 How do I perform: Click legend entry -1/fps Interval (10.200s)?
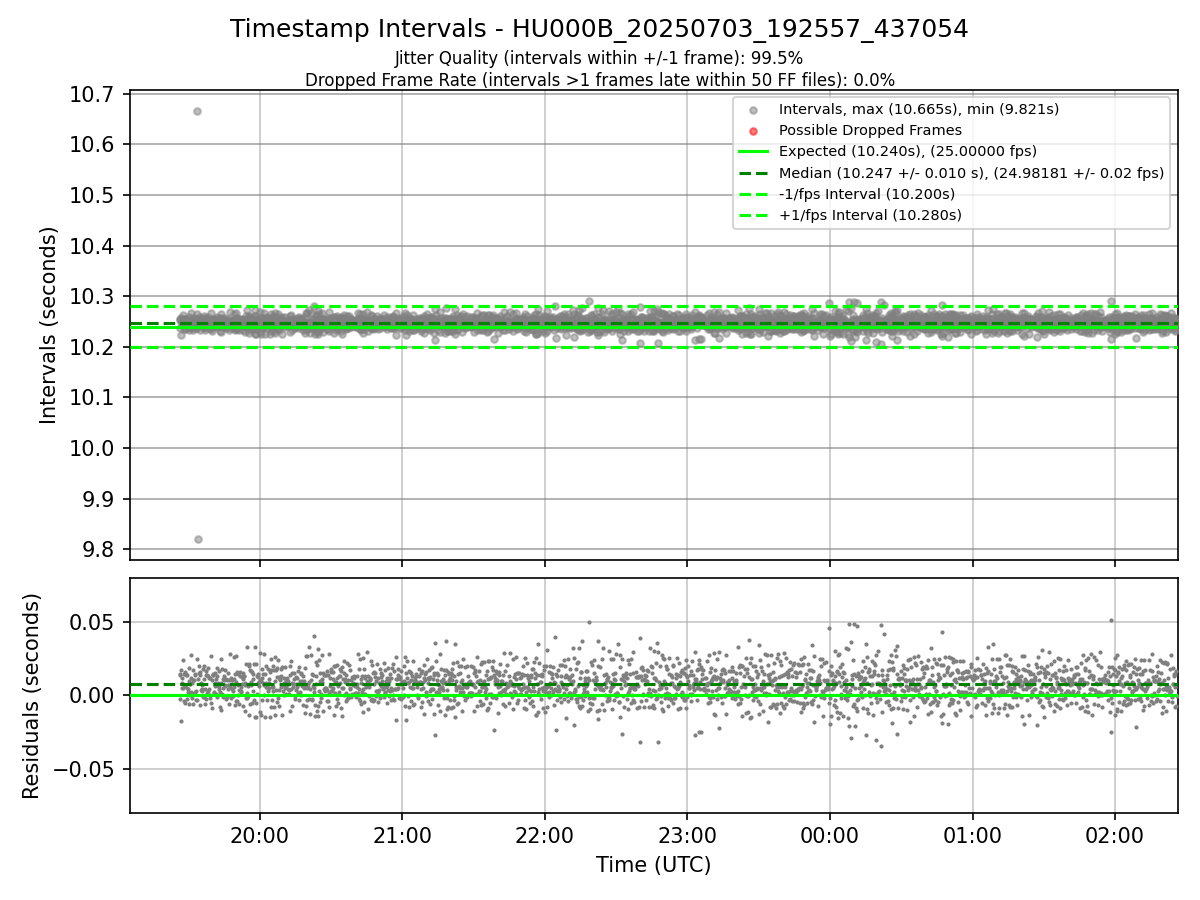tap(866, 194)
